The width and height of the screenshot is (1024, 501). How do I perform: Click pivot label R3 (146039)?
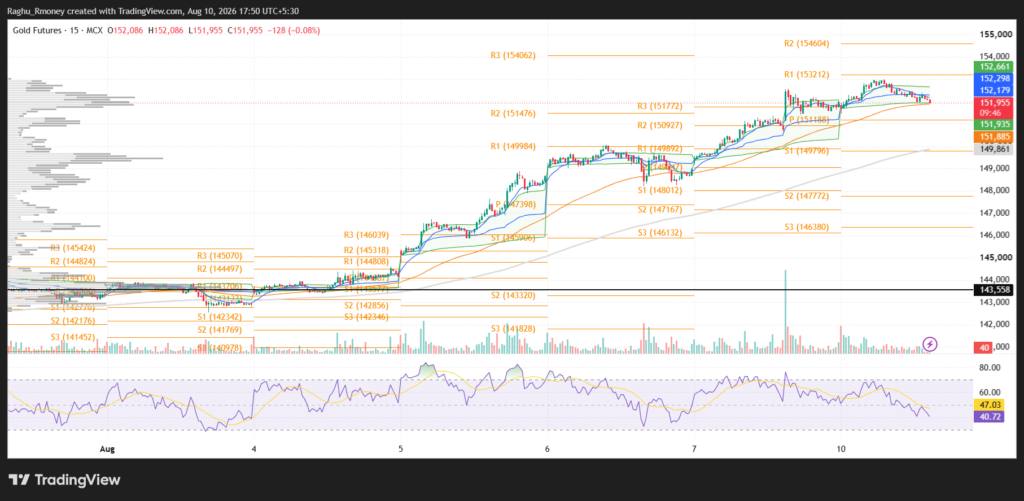[x=366, y=234]
